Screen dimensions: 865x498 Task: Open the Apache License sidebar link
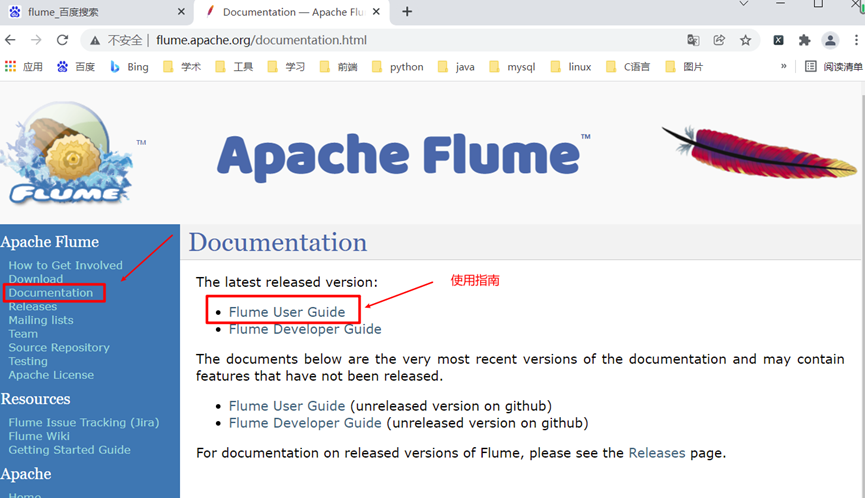[x=51, y=375]
